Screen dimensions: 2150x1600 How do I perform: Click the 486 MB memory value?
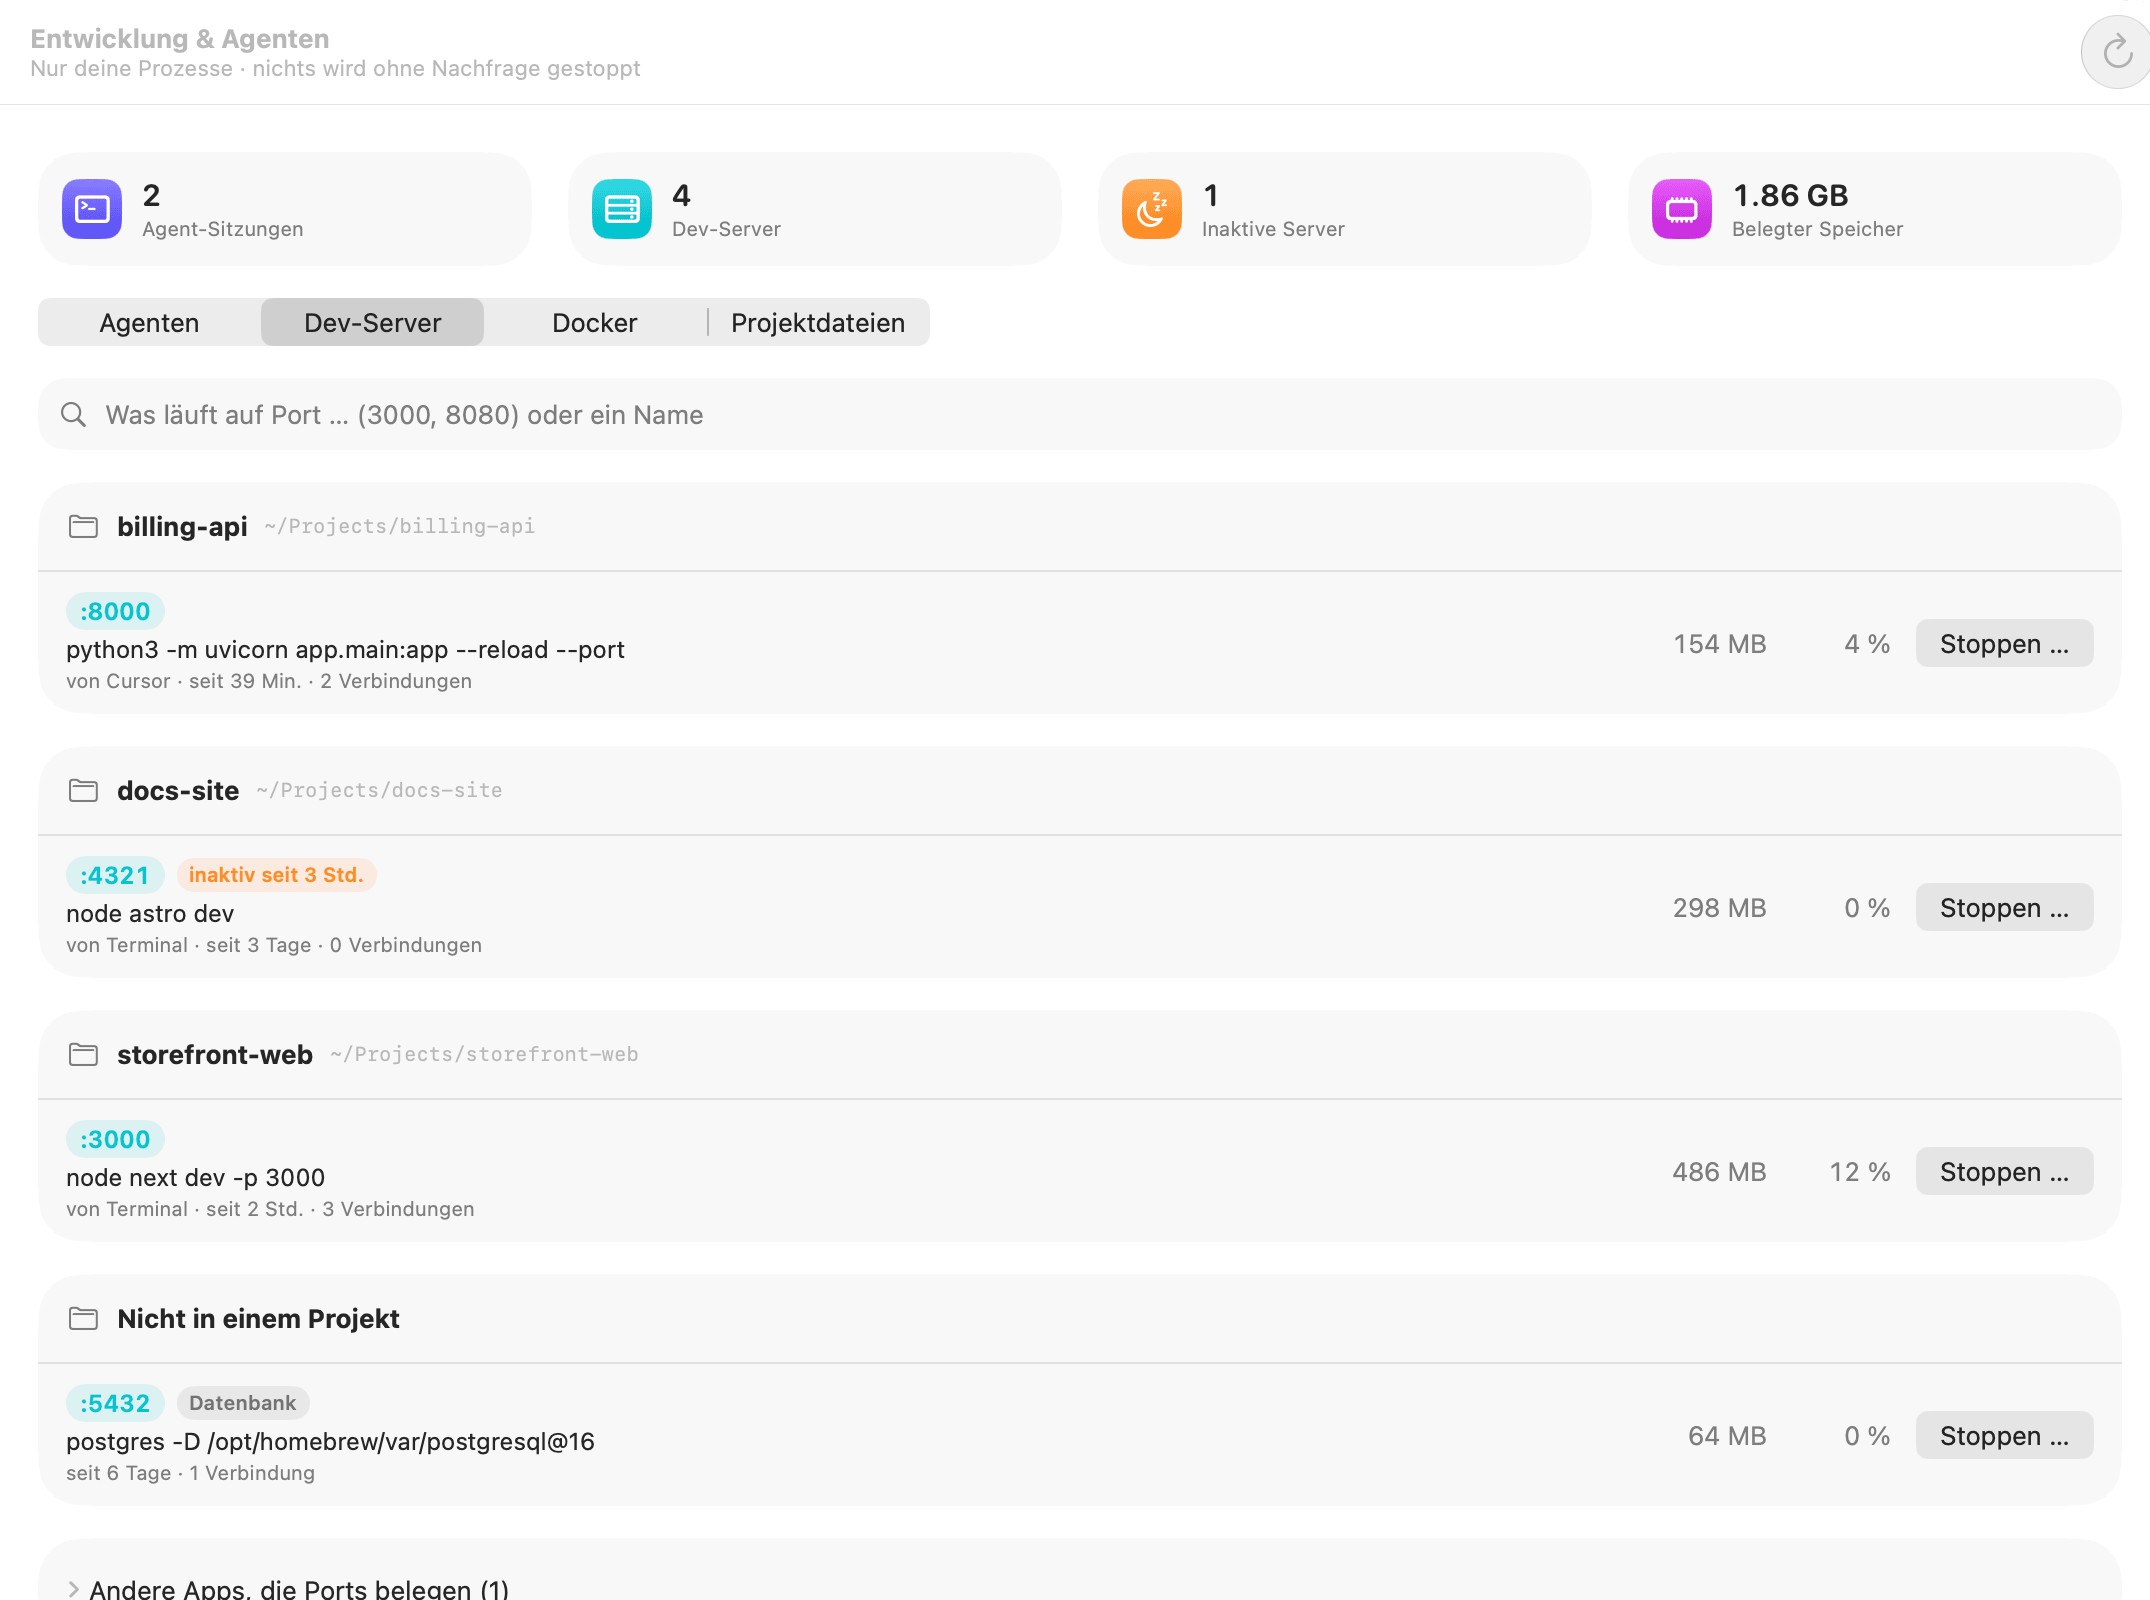pyautogui.click(x=1719, y=1172)
